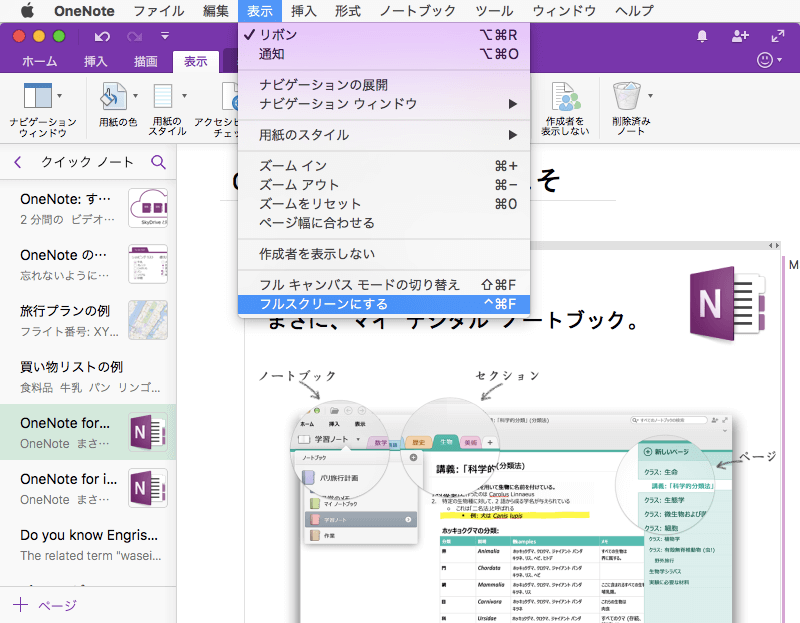Select フルスクリーンにする menu item
This screenshot has height=623, width=800.
[x=384, y=304]
